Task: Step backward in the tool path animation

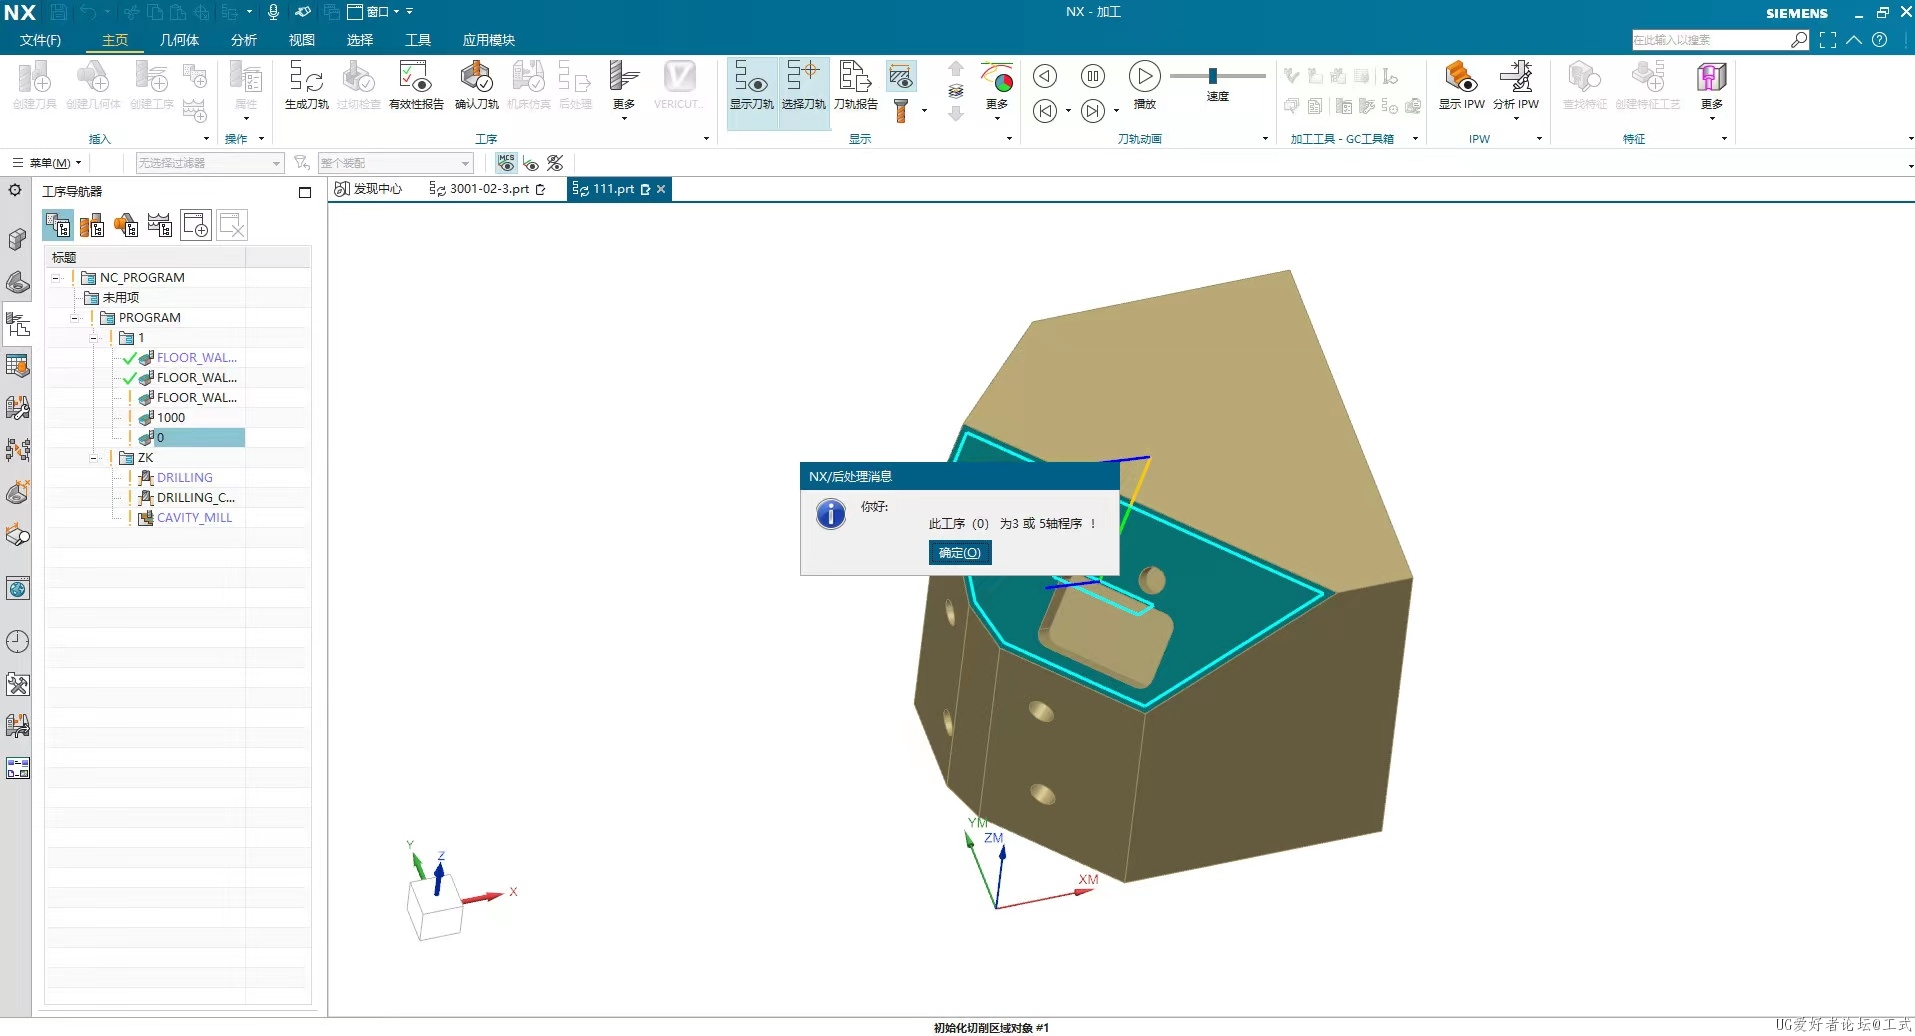Action: coord(1045,76)
